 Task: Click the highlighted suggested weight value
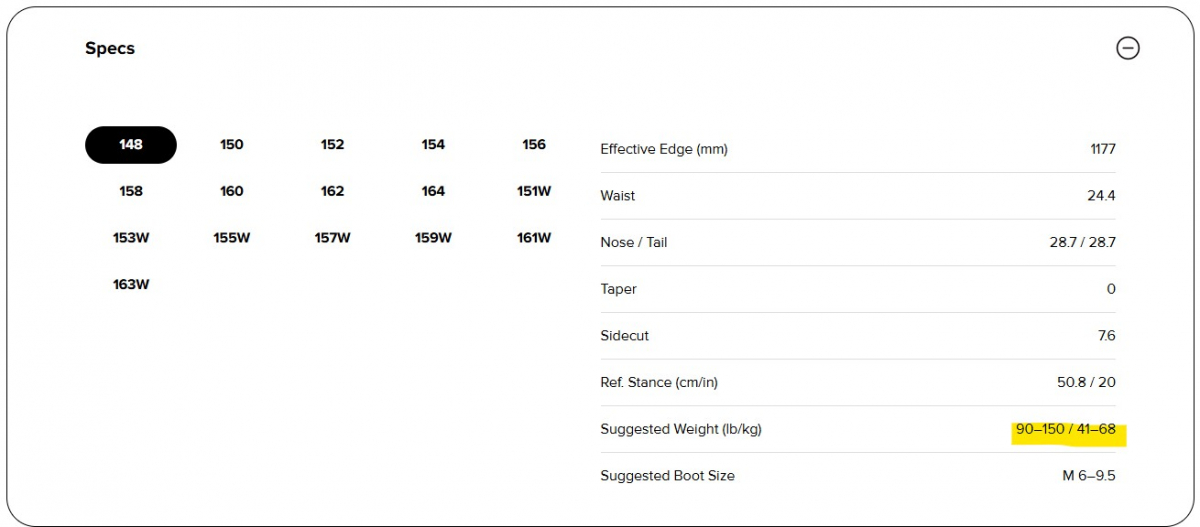[x=1065, y=430]
